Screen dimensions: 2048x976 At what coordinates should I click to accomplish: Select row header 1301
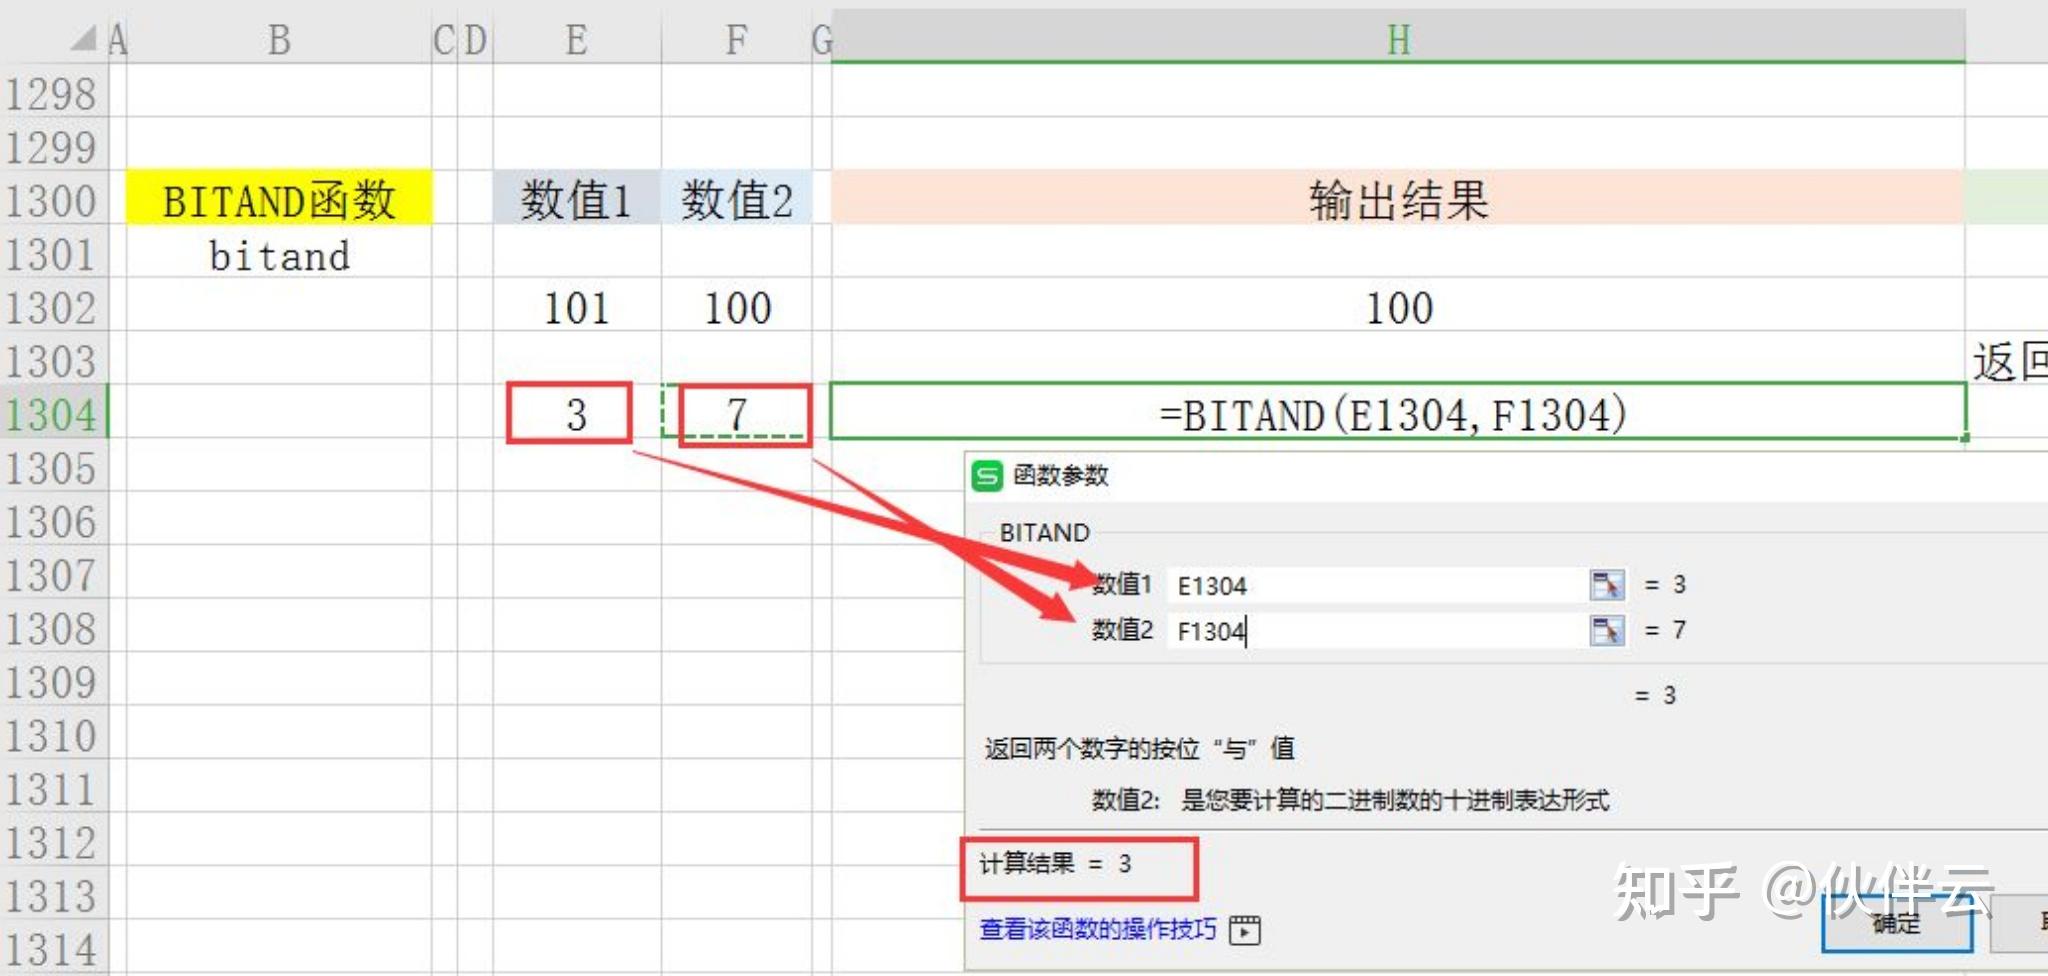click(x=53, y=254)
